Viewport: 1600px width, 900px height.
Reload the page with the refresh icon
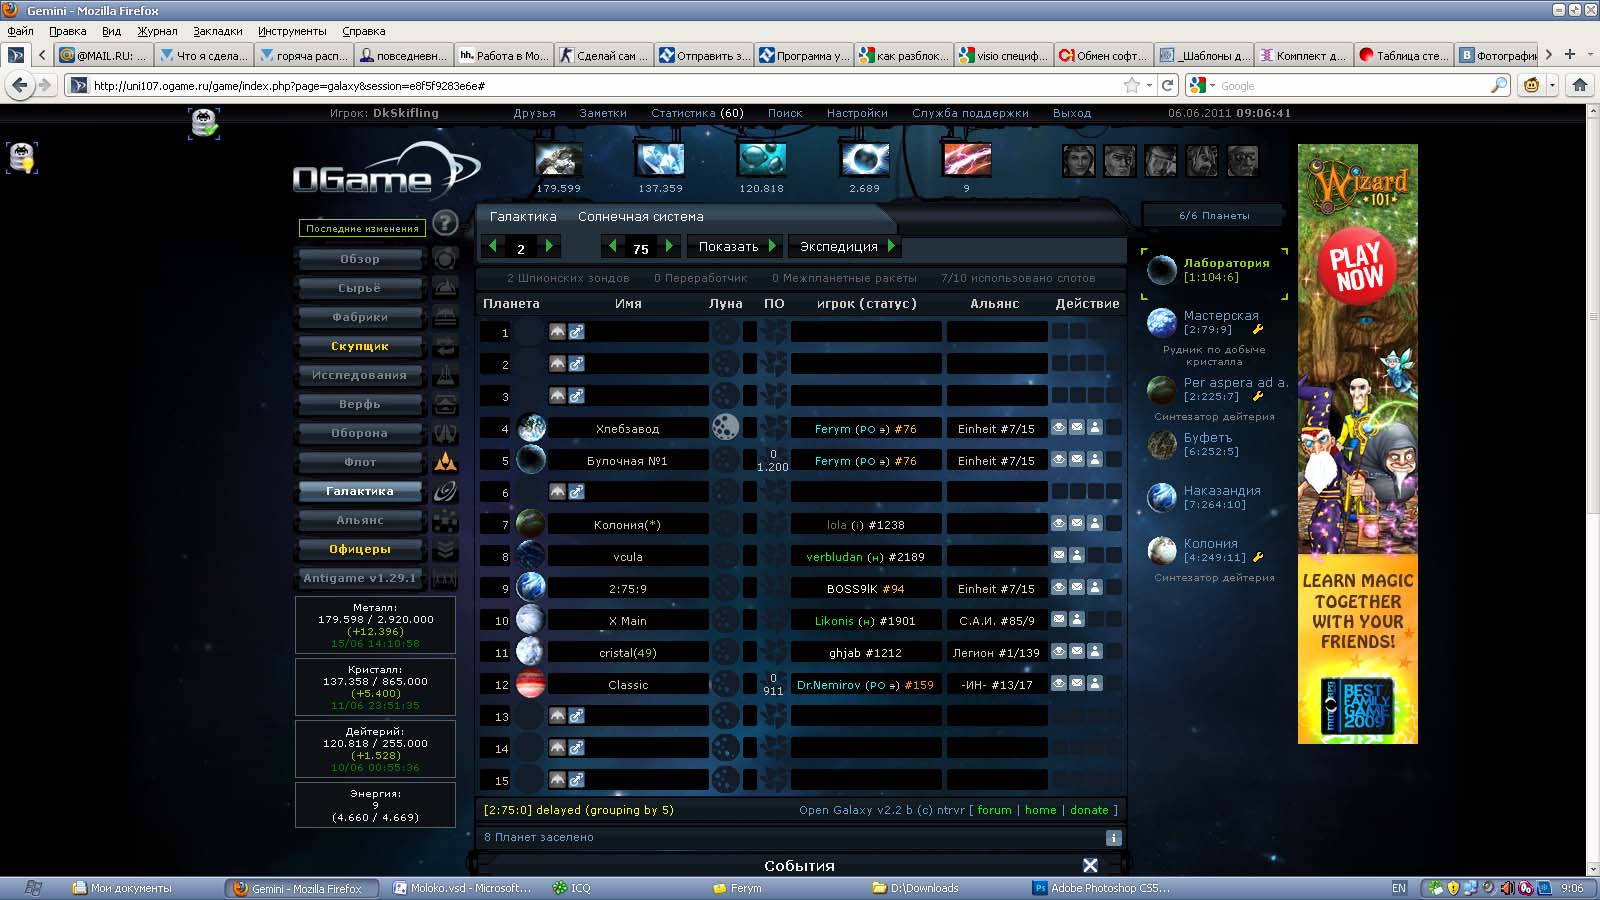[x=1167, y=85]
